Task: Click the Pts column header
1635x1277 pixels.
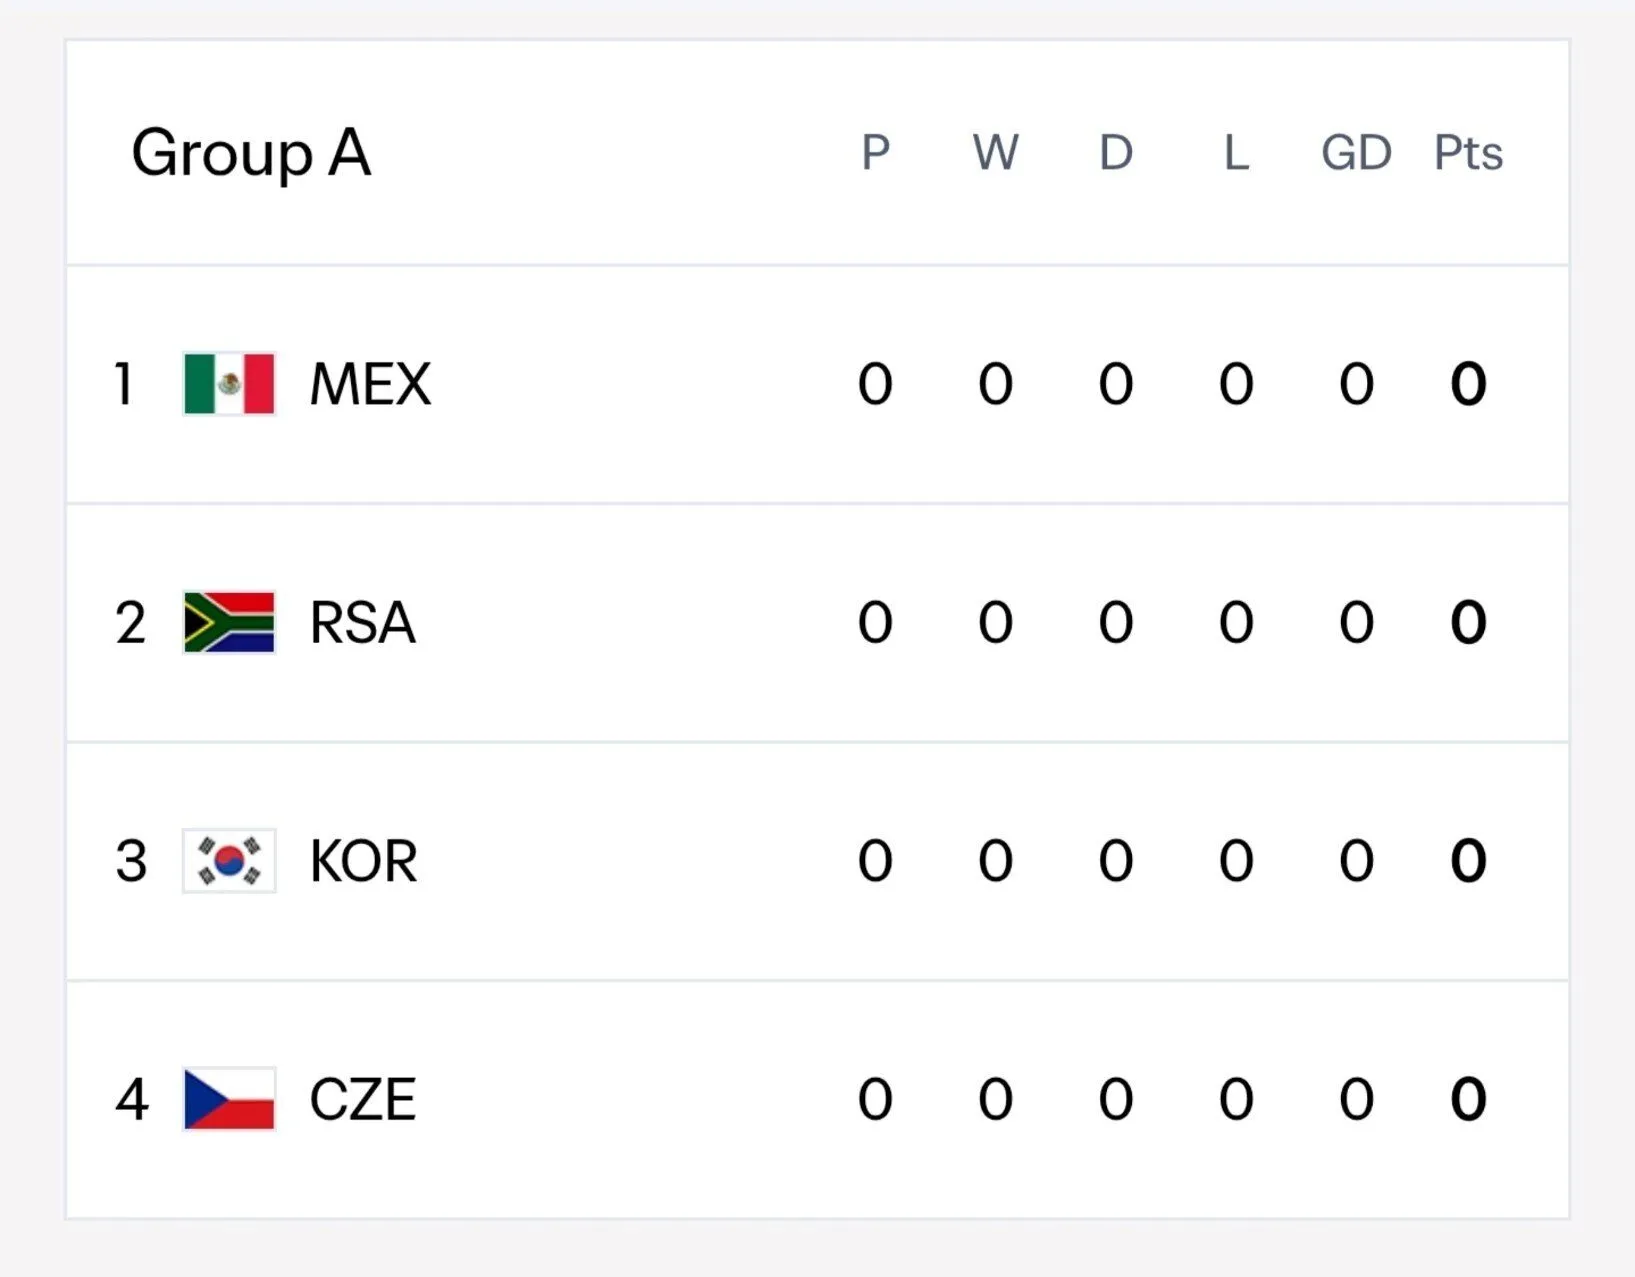Action: pyautogui.click(x=1469, y=153)
